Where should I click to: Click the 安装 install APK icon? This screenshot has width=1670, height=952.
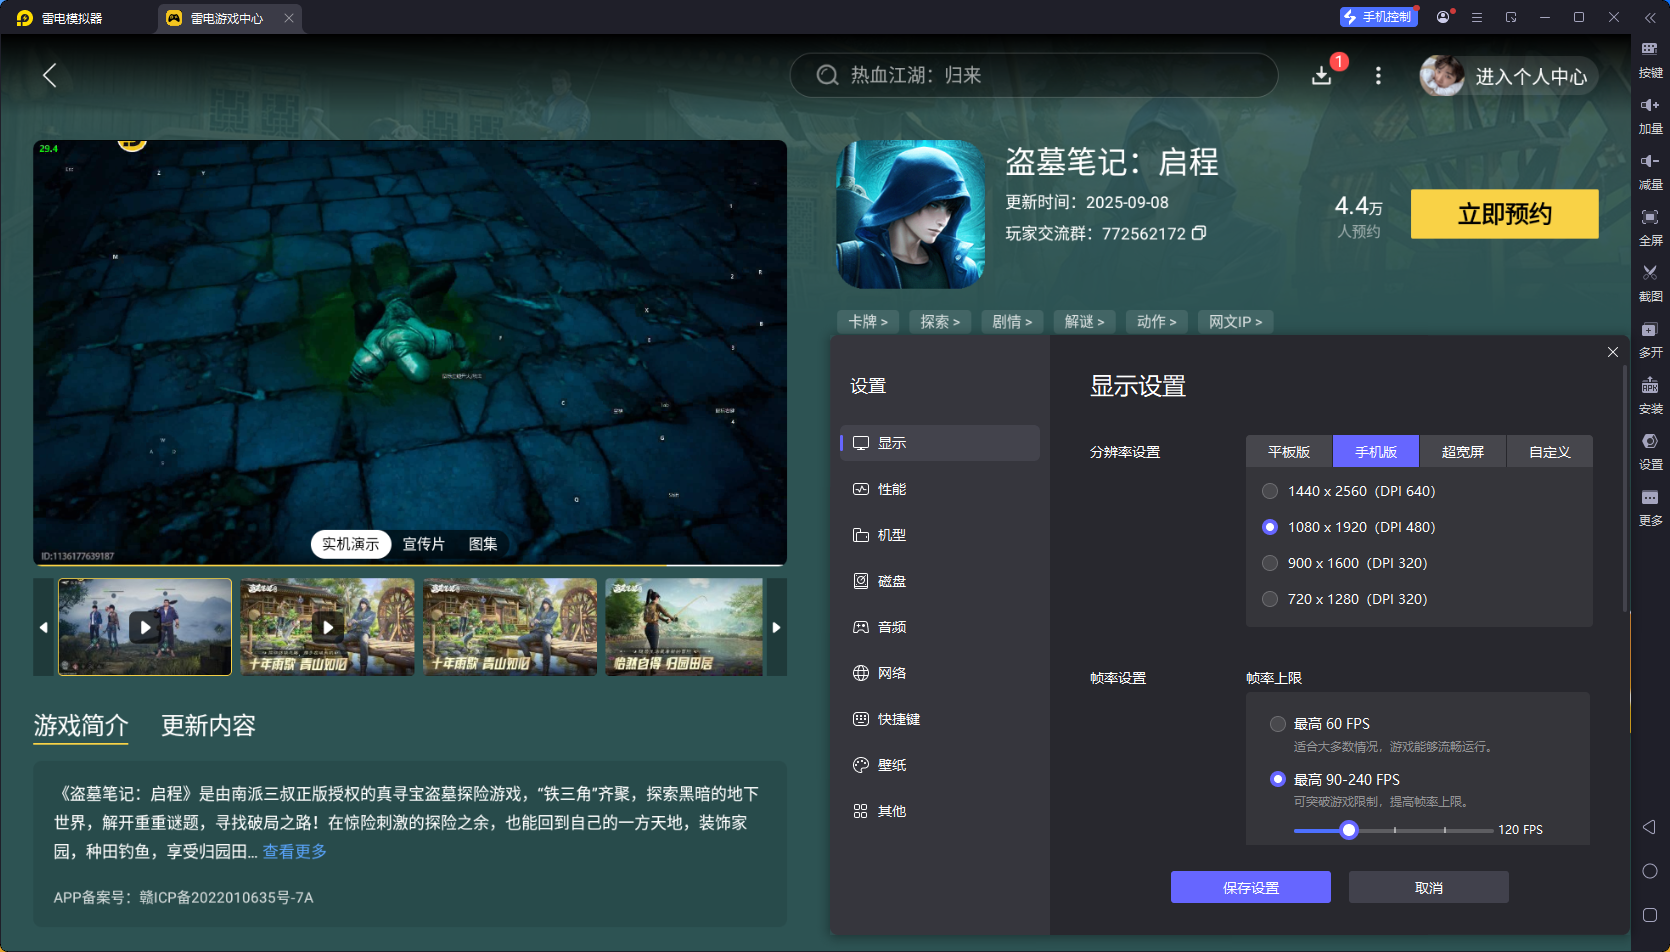1650,395
